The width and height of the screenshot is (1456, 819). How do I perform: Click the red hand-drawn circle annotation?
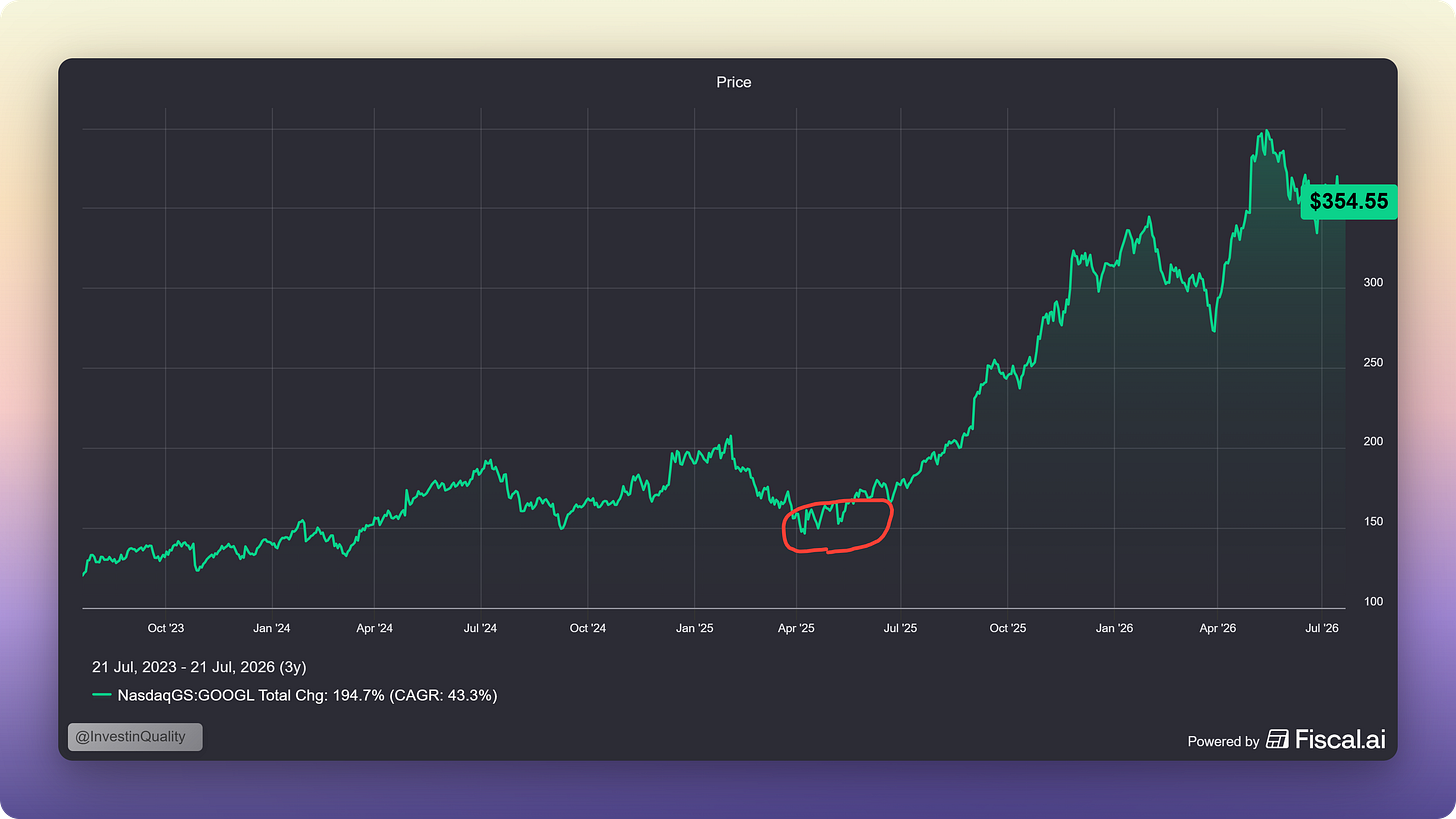pyautogui.click(x=836, y=525)
